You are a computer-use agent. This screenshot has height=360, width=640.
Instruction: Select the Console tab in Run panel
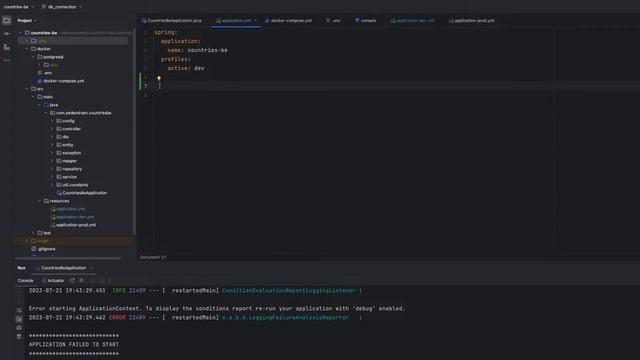pos(25,280)
